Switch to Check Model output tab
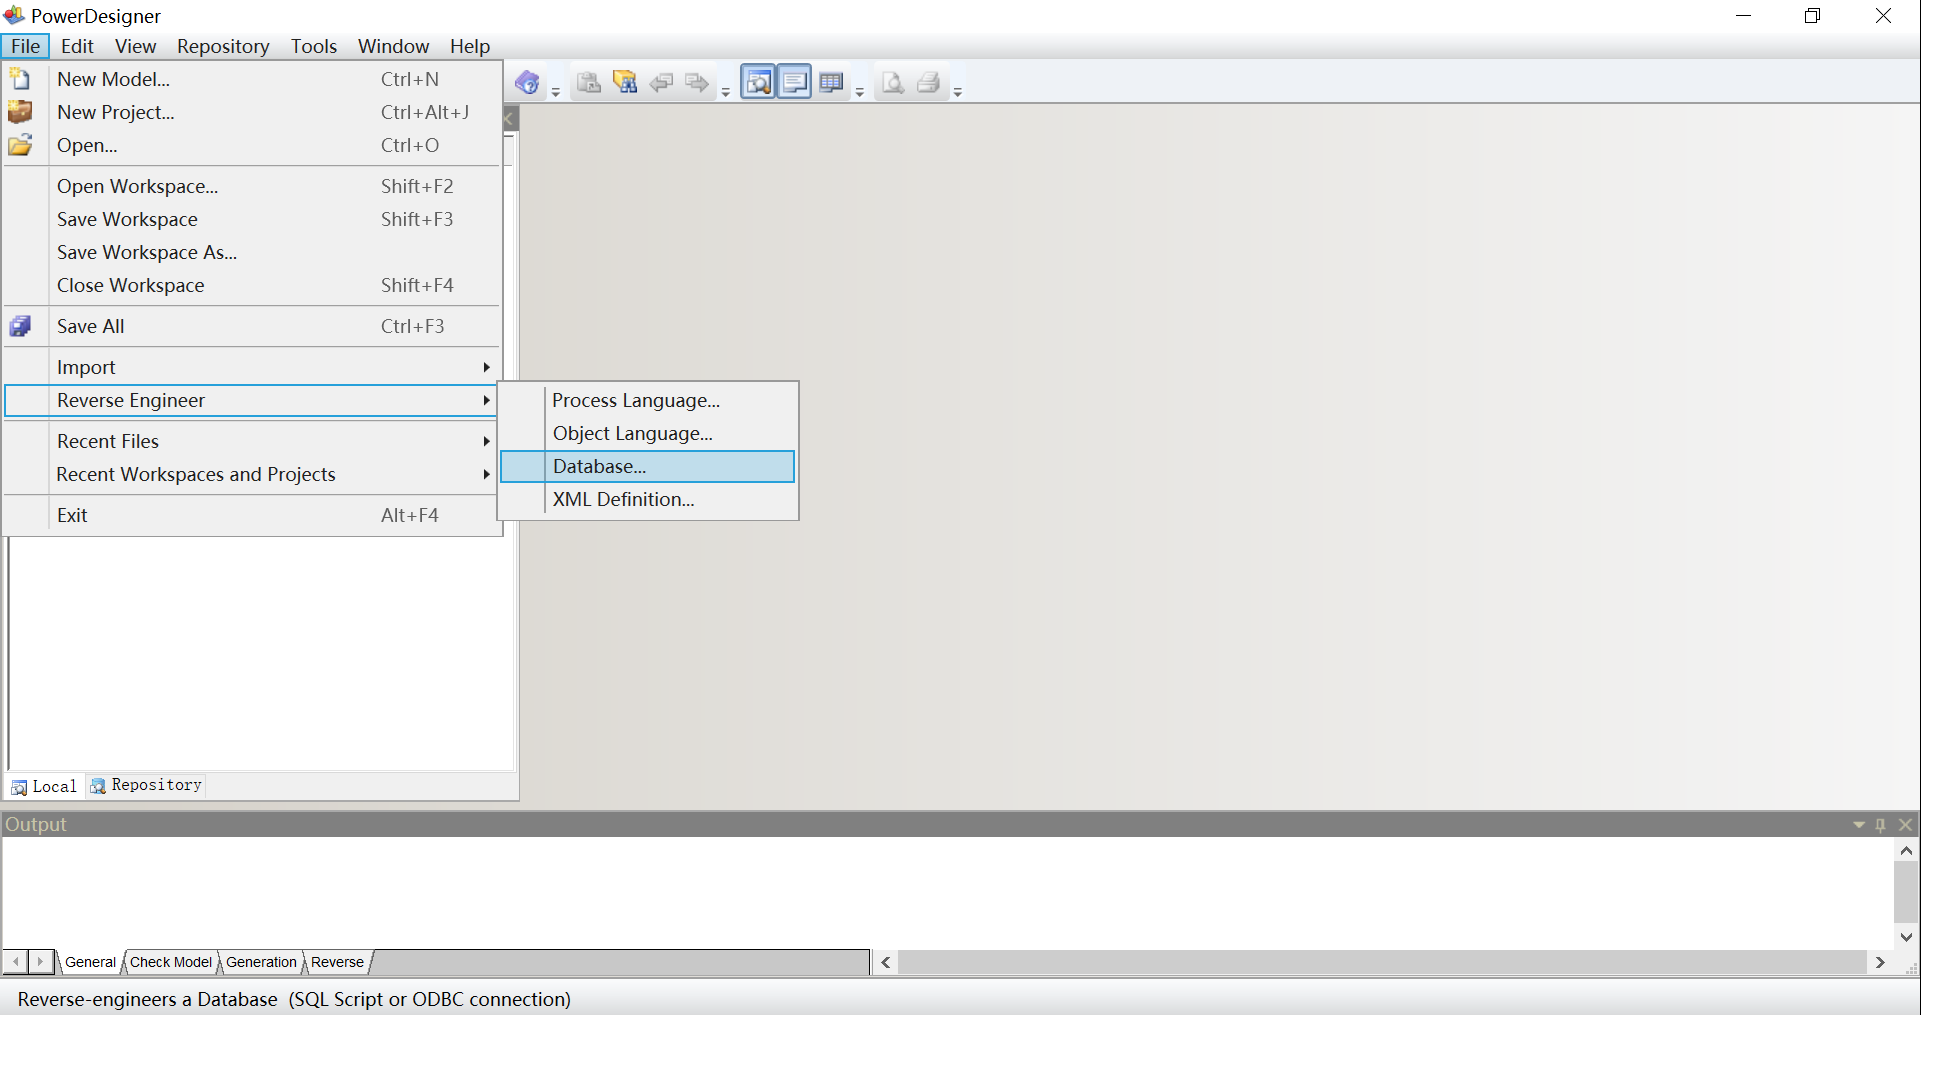The image size is (1955, 1073). pos(171,962)
